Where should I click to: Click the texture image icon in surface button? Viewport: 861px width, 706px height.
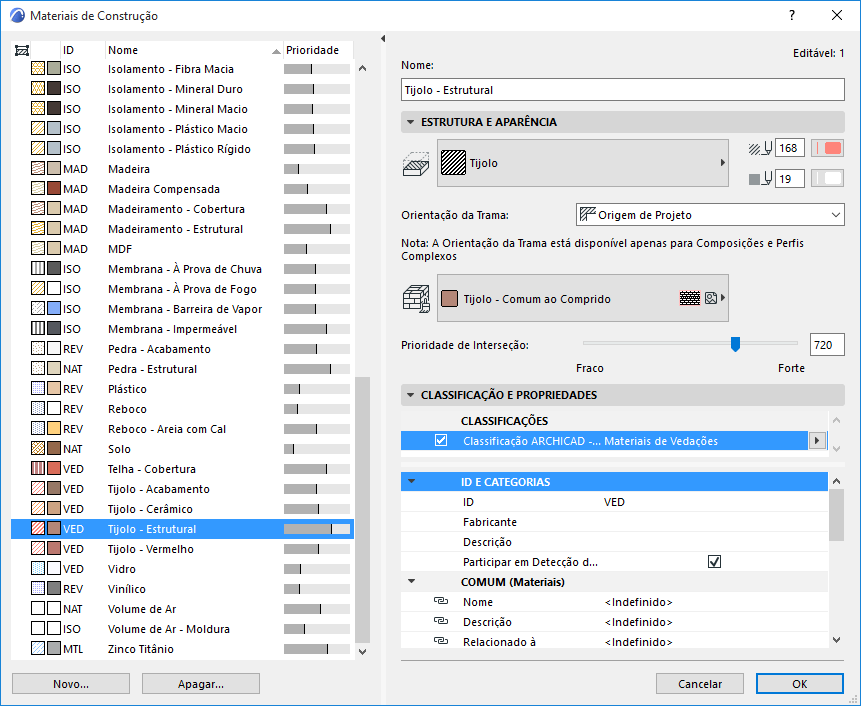coord(711,298)
